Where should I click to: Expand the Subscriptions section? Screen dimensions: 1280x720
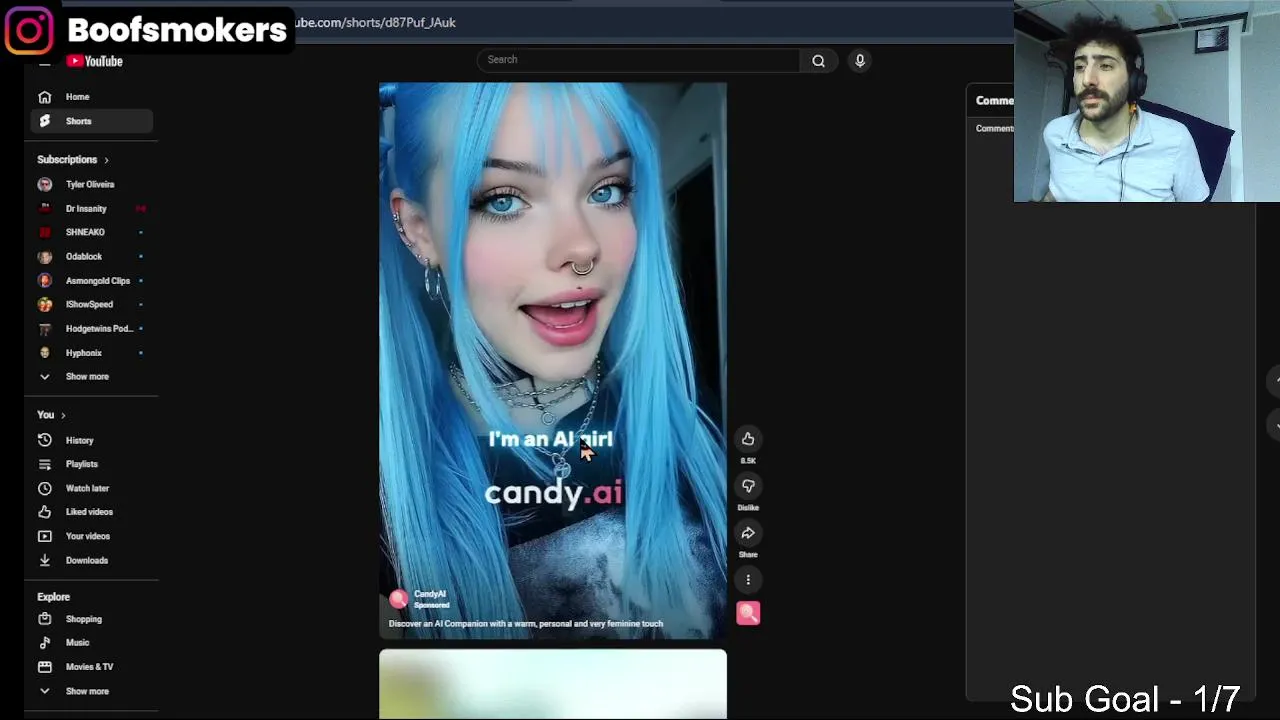pos(73,160)
